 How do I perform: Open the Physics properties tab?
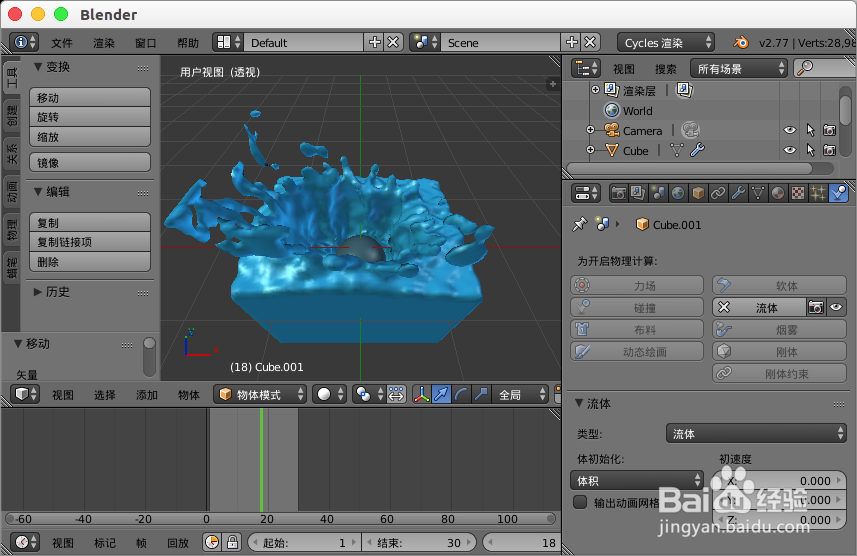838,193
